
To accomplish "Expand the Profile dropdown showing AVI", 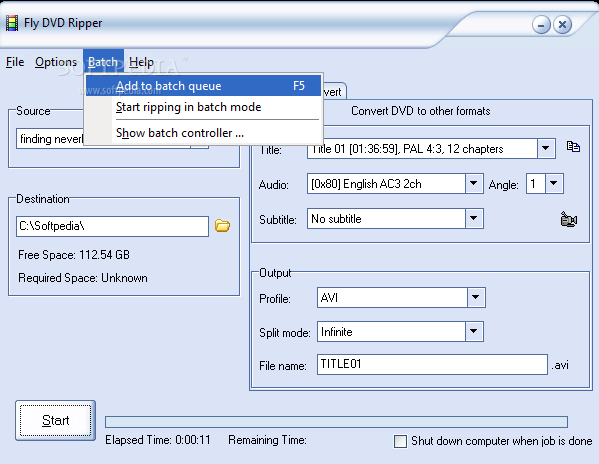I will pyautogui.click(x=476, y=297).
